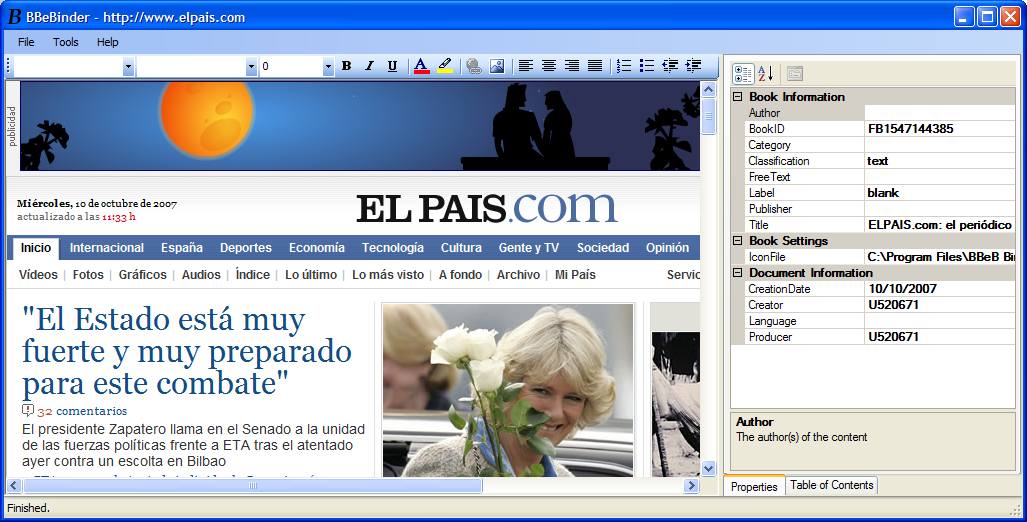Toggle italic formatting button

[x=369, y=65]
